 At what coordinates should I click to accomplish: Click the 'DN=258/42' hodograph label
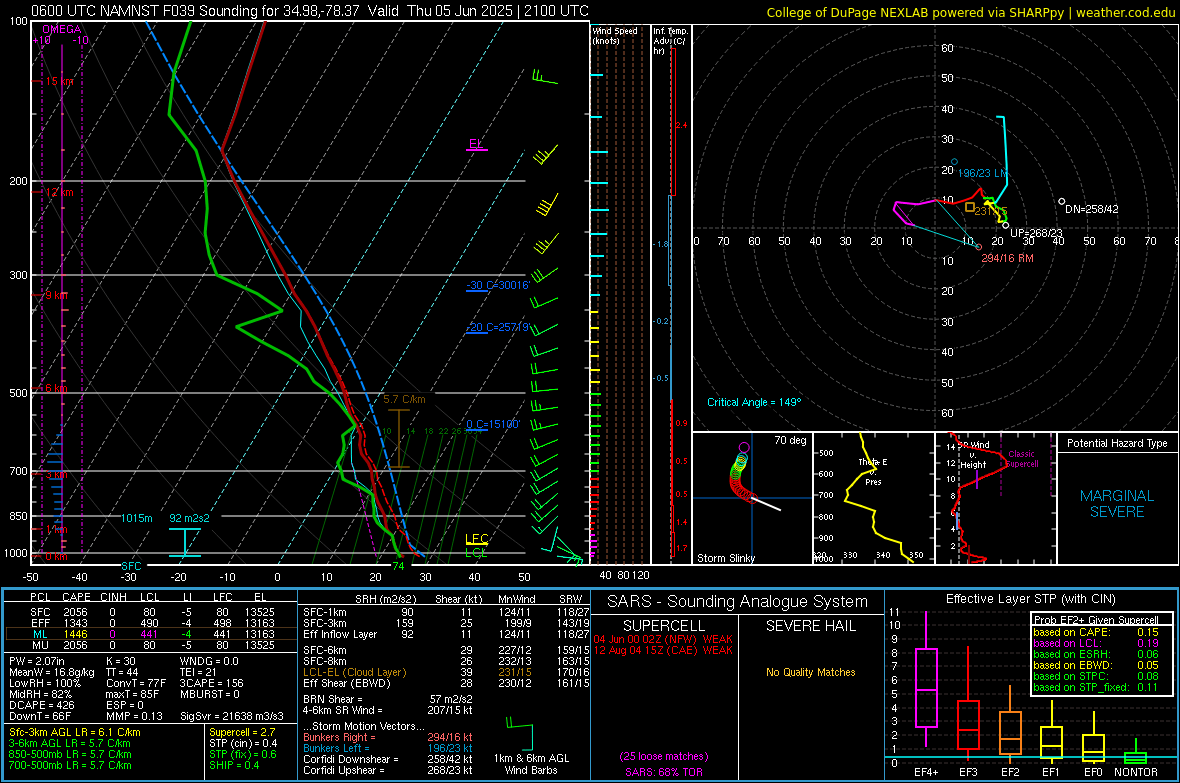coord(1092,209)
